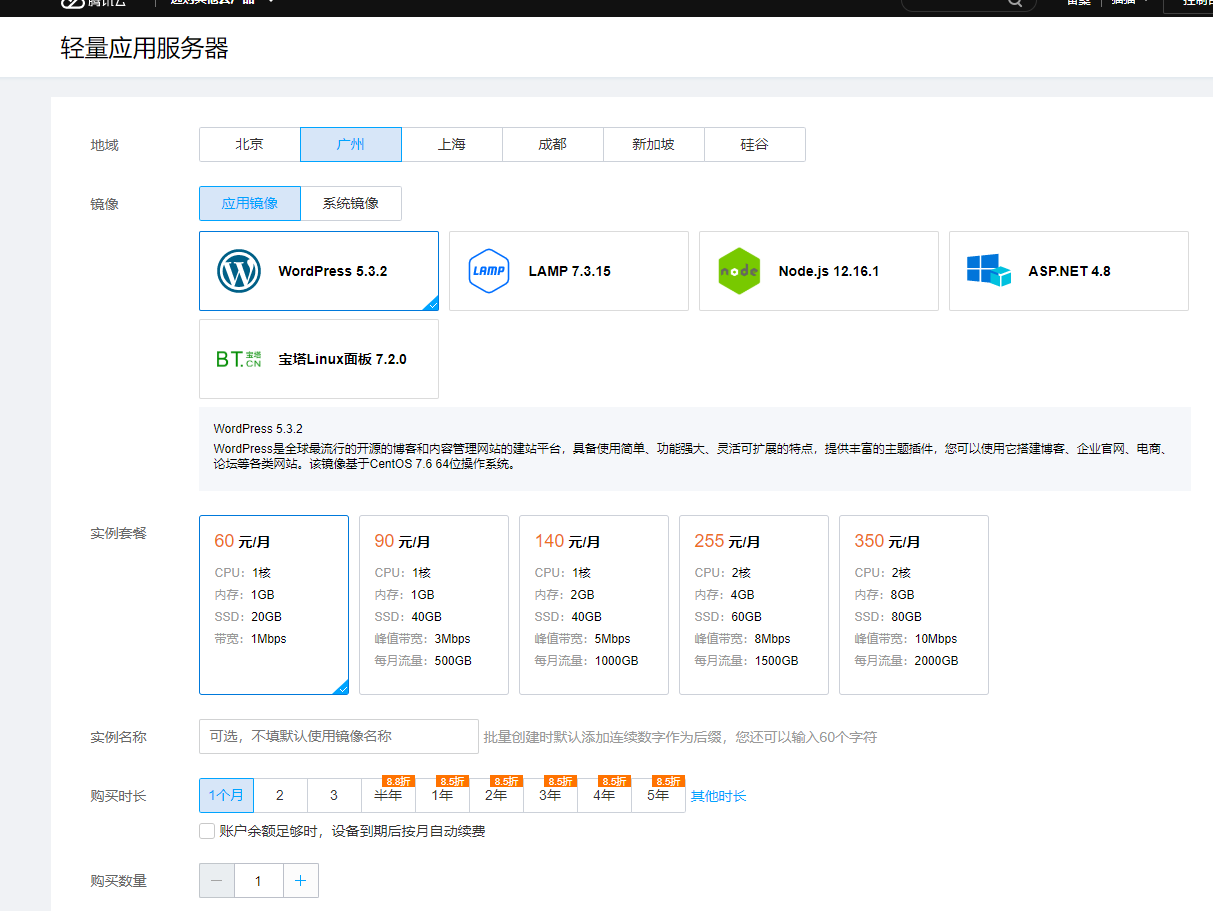
Task: Choose 北京 as the region
Action: coord(250,144)
